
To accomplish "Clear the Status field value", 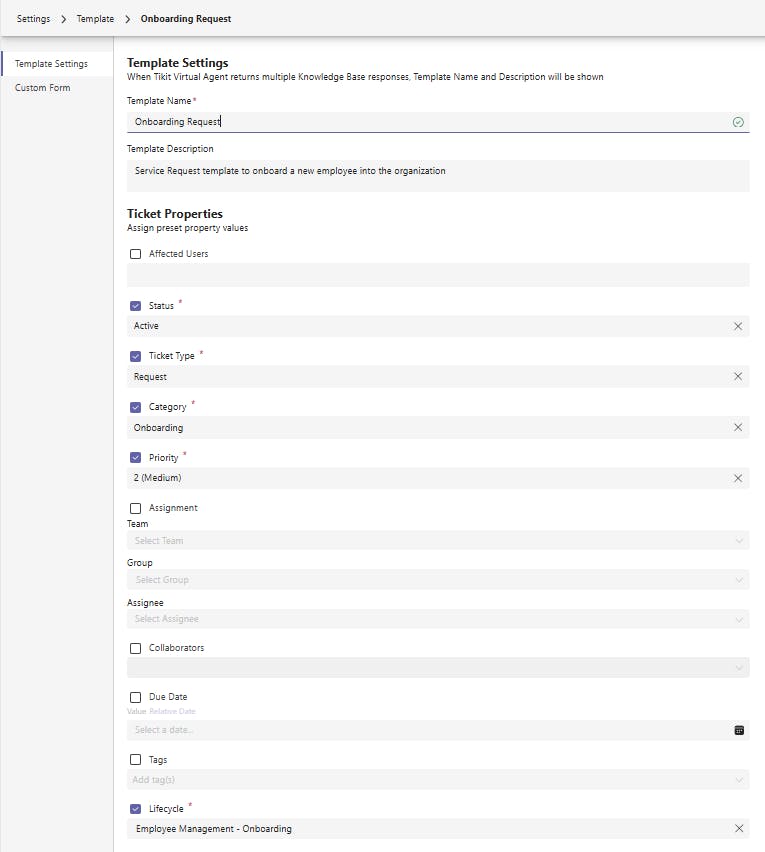I will click(738, 326).
